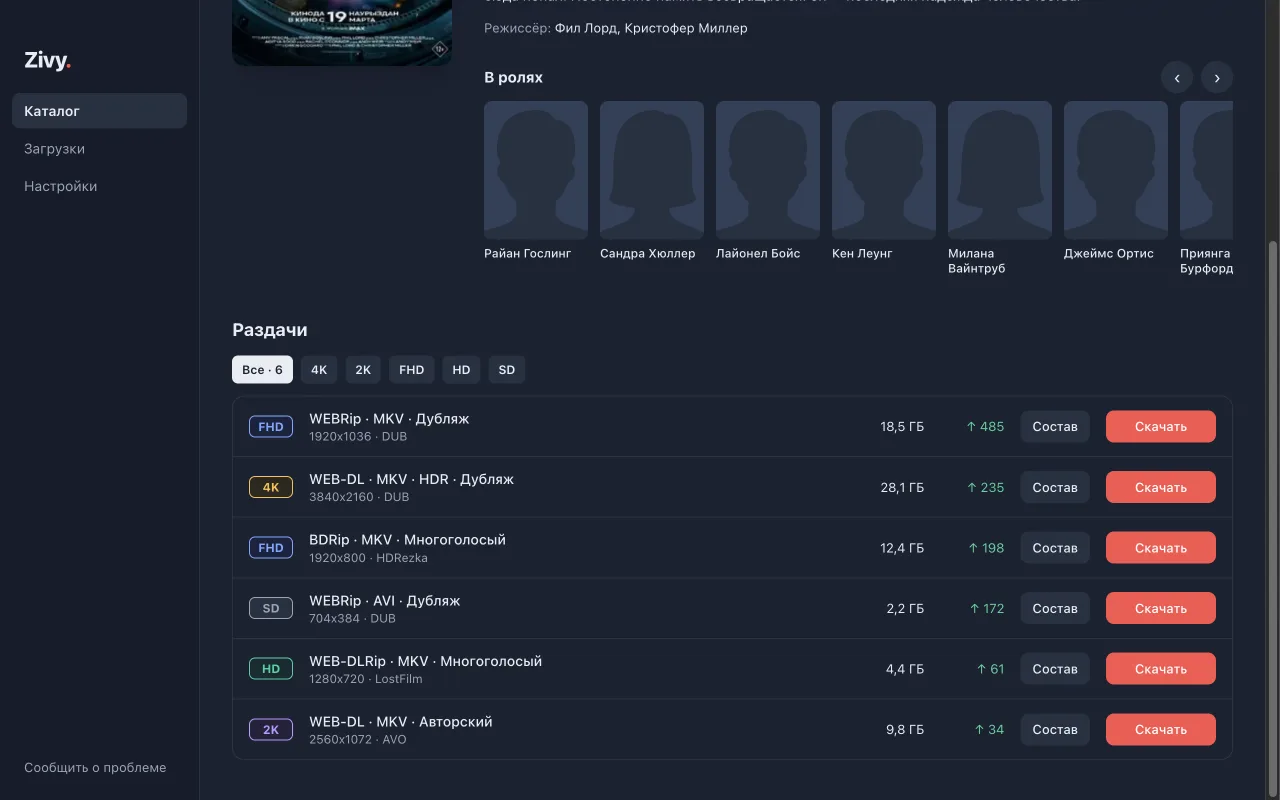The width and height of the screenshot is (1280, 800).
Task: Show Состав for the 12,4 ГБ release
Action: 1055,548
